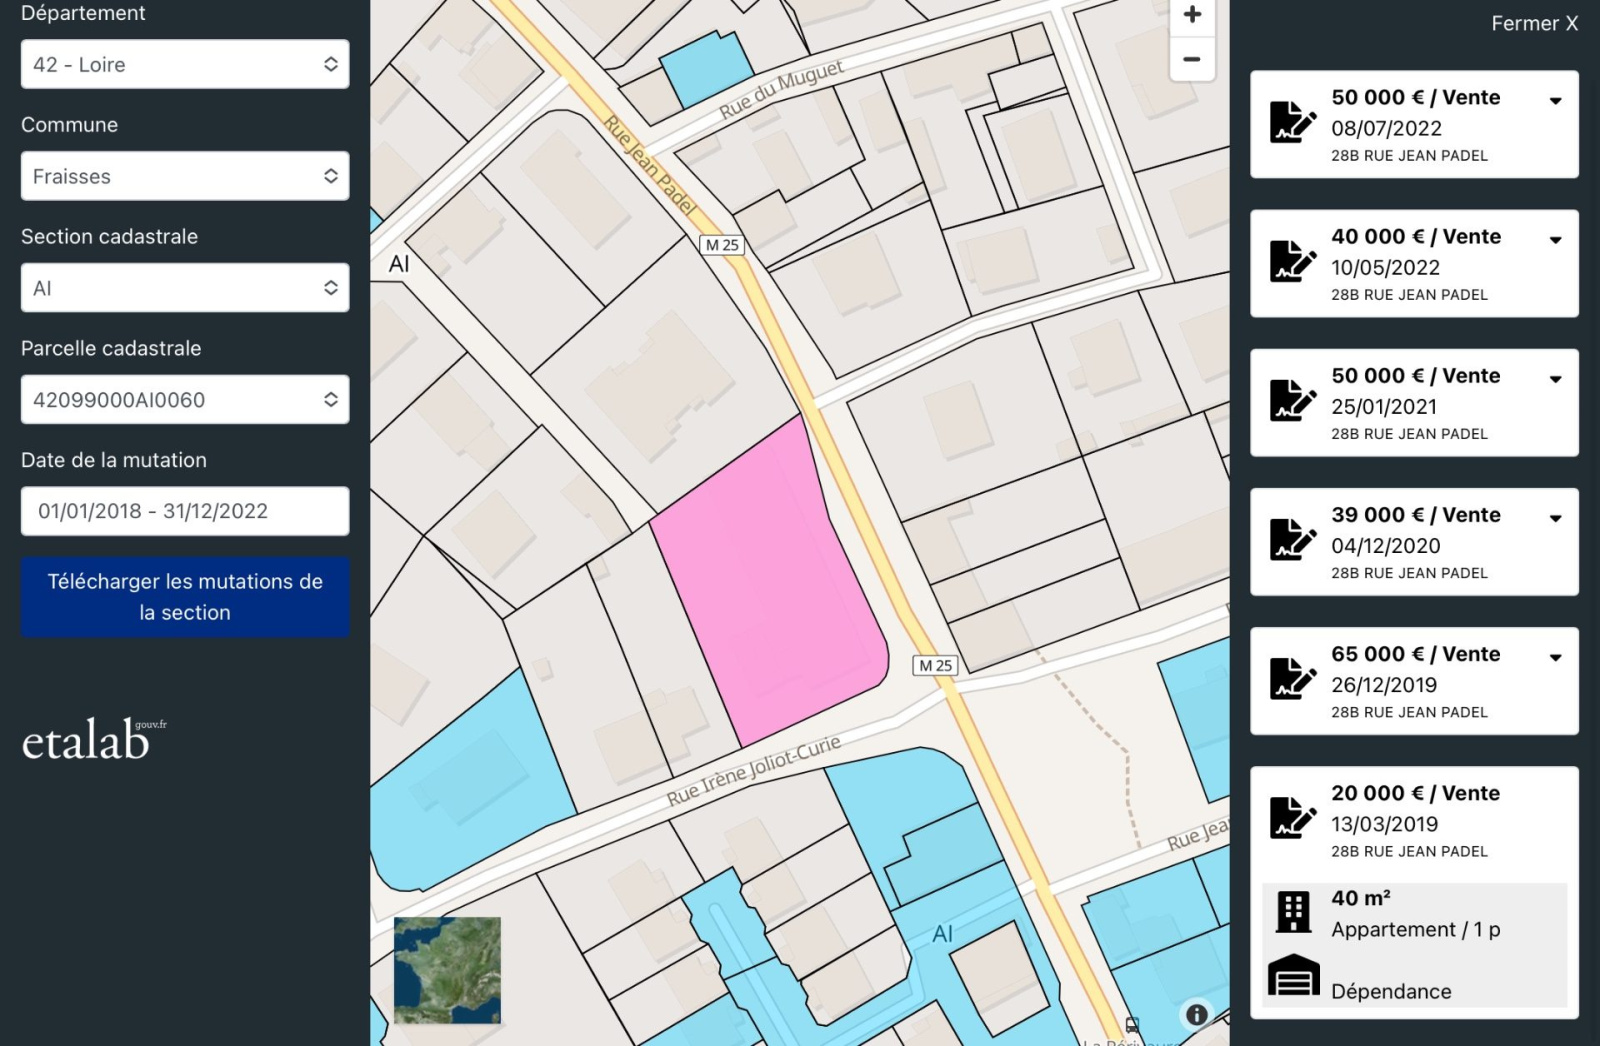The height and width of the screenshot is (1046, 1600).
Task: Open the Commune dropdown showing Fraisses
Action: [185, 176]
